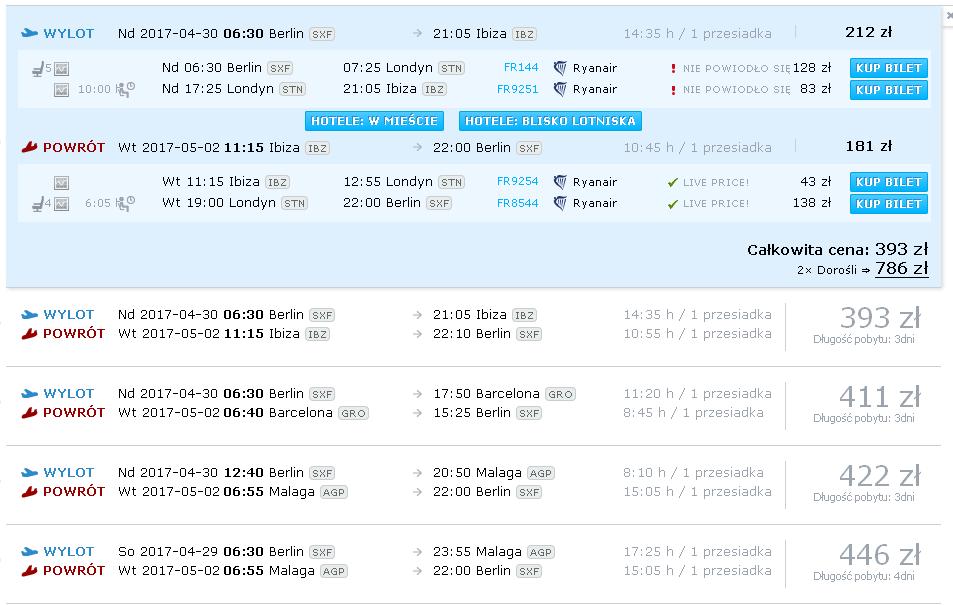This screenshot has width=953, height=605.
Task: Click STN badge next to 07:25 Londyn
Action: [x=452, y=68]
